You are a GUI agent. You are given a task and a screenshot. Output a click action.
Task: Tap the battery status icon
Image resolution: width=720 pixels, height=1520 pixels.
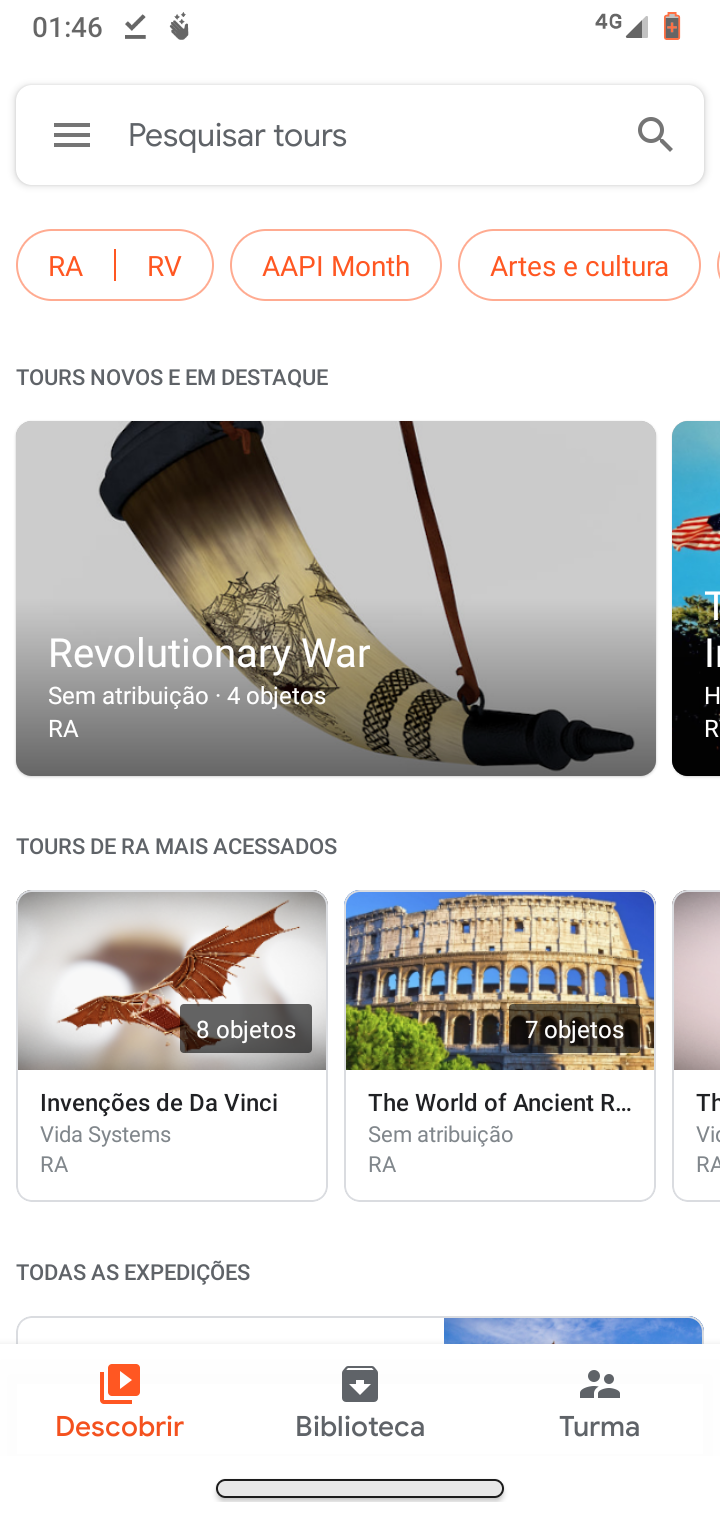[672, 26]
